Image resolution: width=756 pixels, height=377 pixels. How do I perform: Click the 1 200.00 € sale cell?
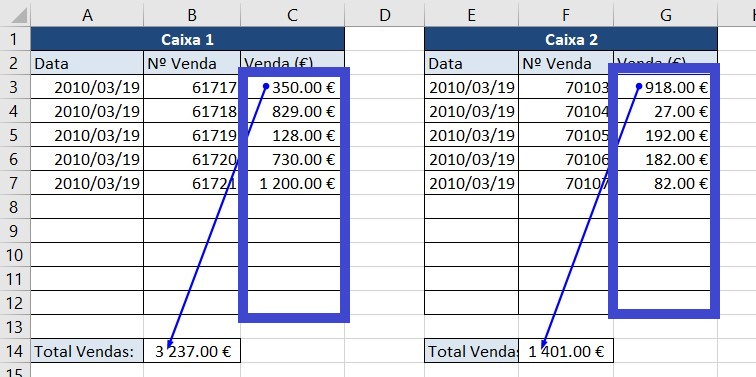292,183
